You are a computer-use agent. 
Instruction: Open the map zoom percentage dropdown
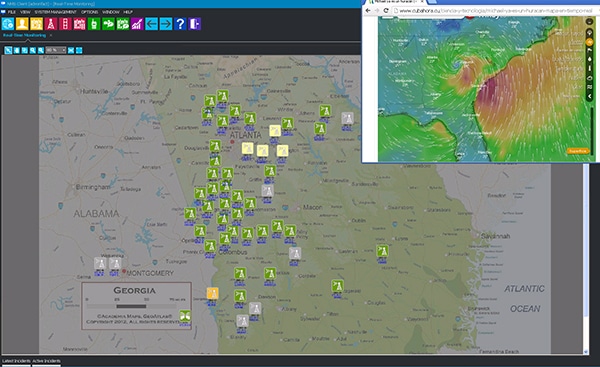[56, 50]
